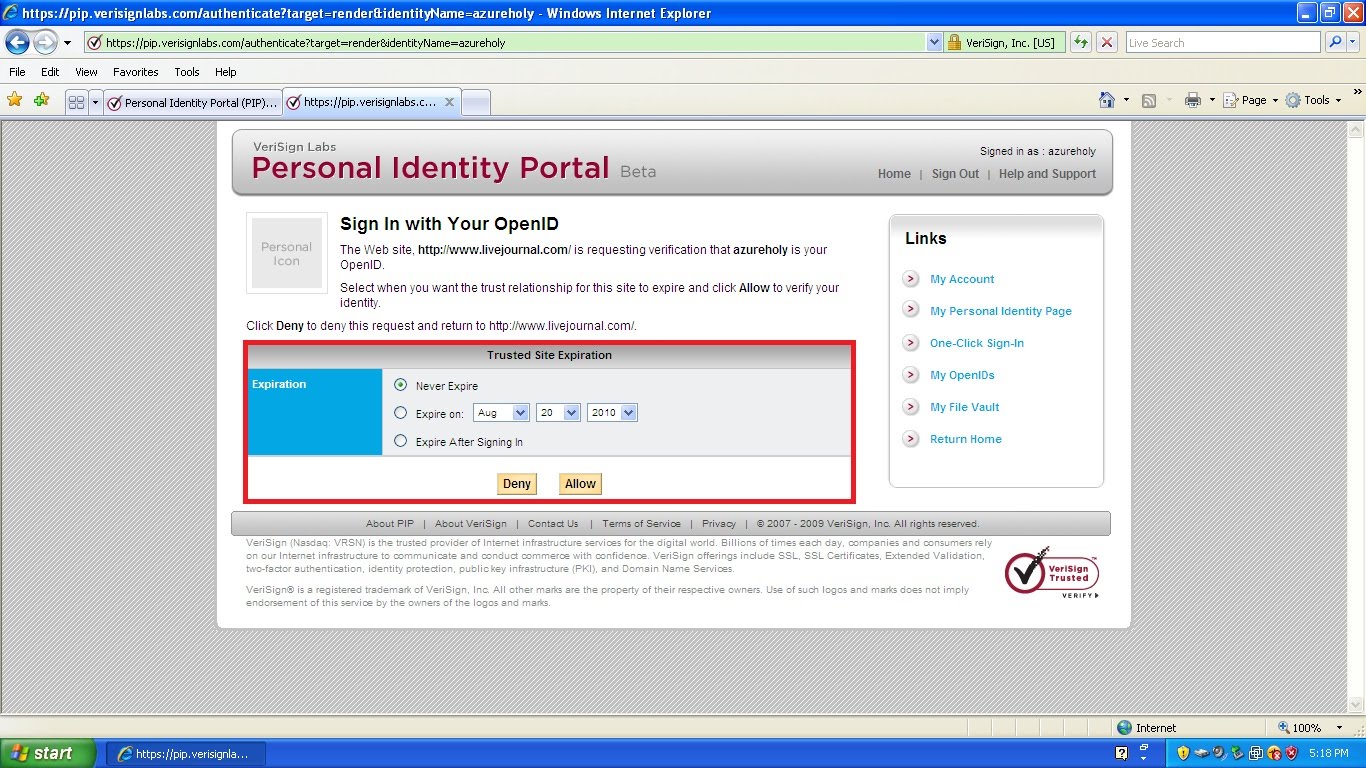Screen dimensions: 1366x768
Task: Click the gold padlock security icon
Action: coord(954,43)
